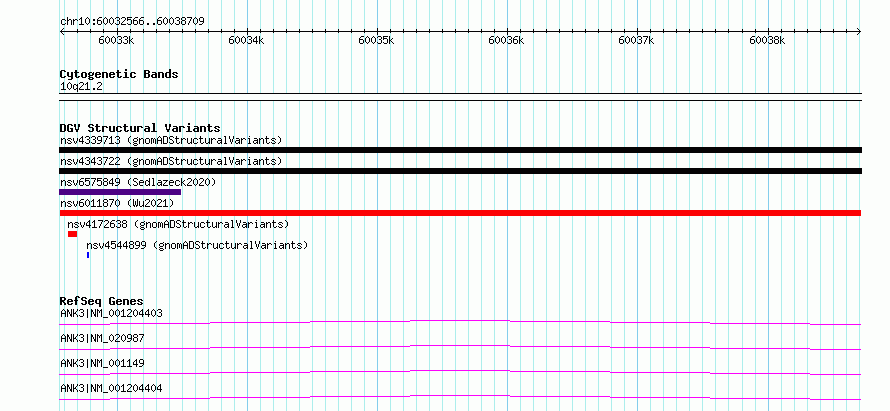Viewport: 890px width, 411px height.
Task: Click the black cytogenetic band bar
Action: point(460,97)
